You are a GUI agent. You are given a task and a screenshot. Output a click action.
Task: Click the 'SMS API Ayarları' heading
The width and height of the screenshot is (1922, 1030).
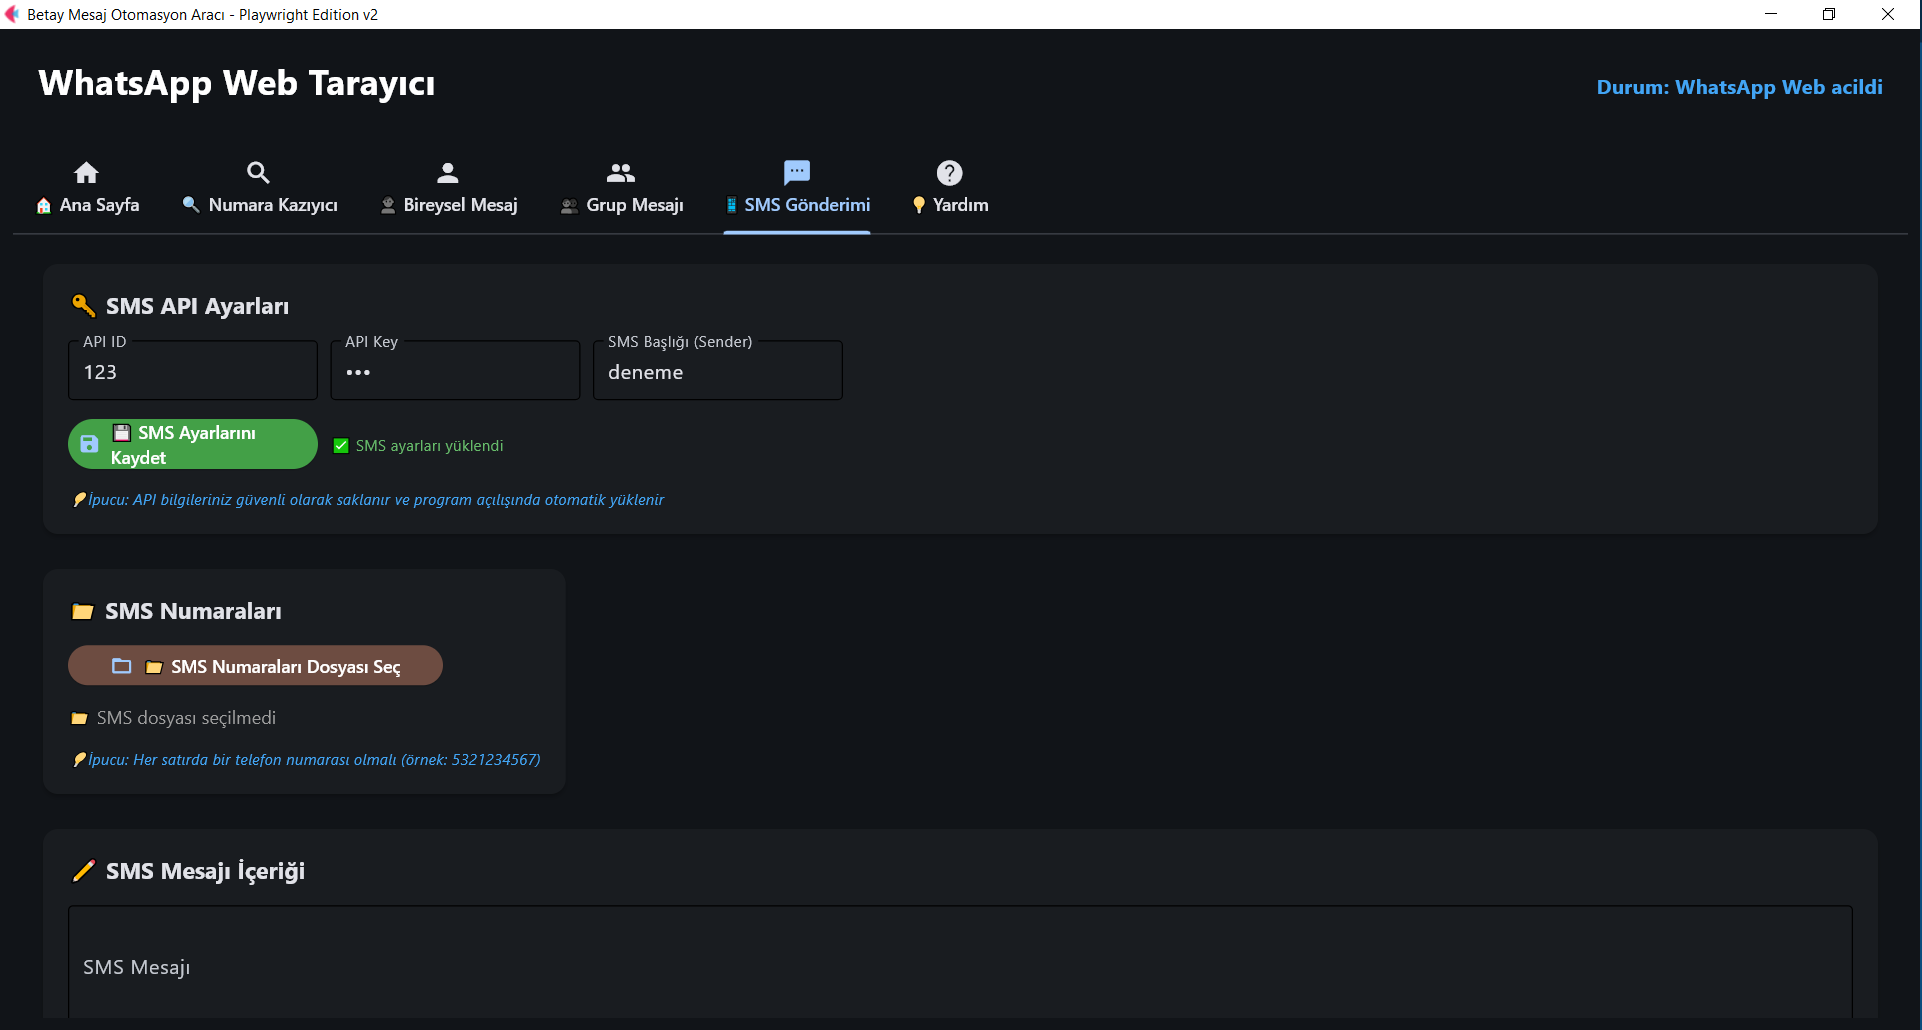point(197,306)
